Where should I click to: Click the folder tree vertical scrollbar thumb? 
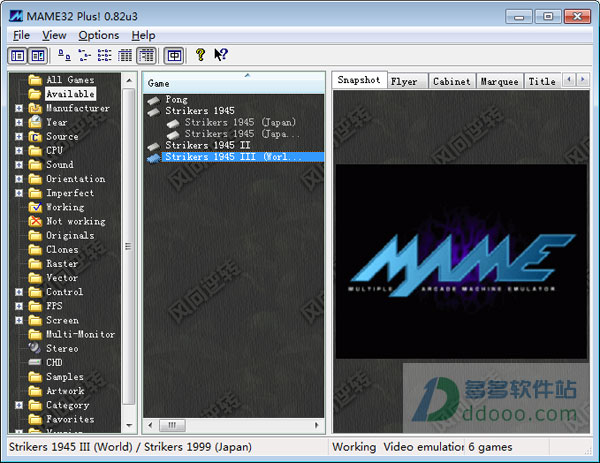(x=129, y=247)
